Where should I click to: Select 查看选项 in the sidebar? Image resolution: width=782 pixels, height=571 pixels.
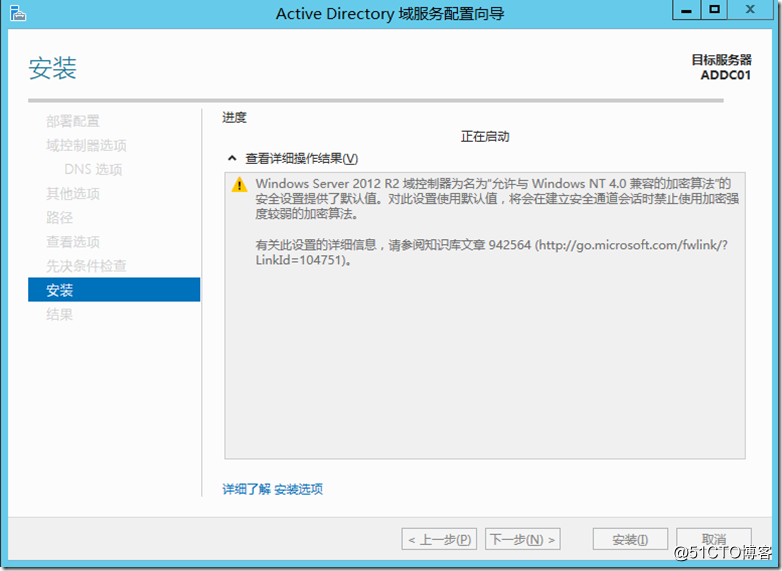pos(73,242)
